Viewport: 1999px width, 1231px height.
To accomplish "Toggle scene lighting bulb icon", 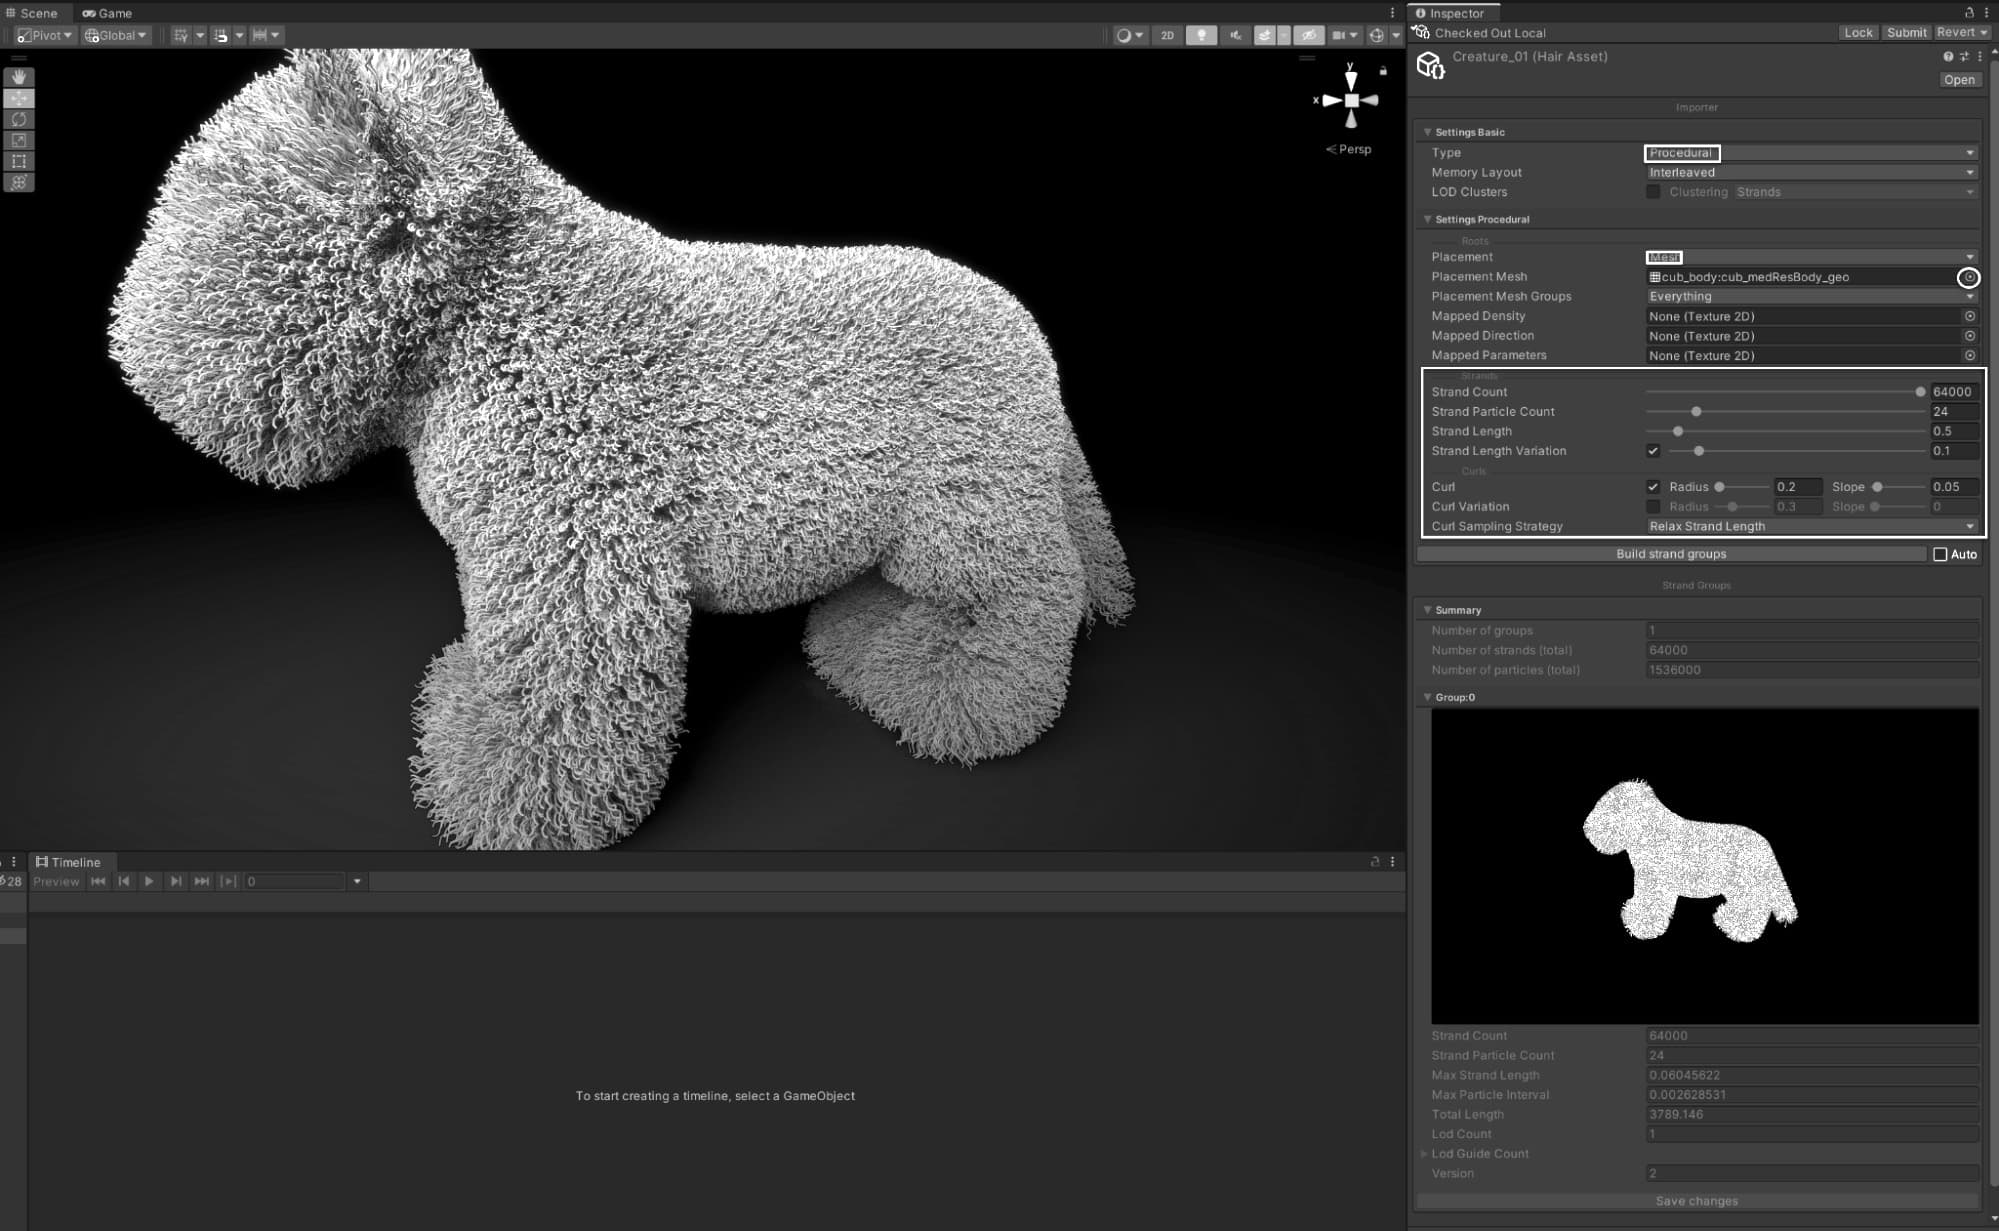I will pos(1201,35).
